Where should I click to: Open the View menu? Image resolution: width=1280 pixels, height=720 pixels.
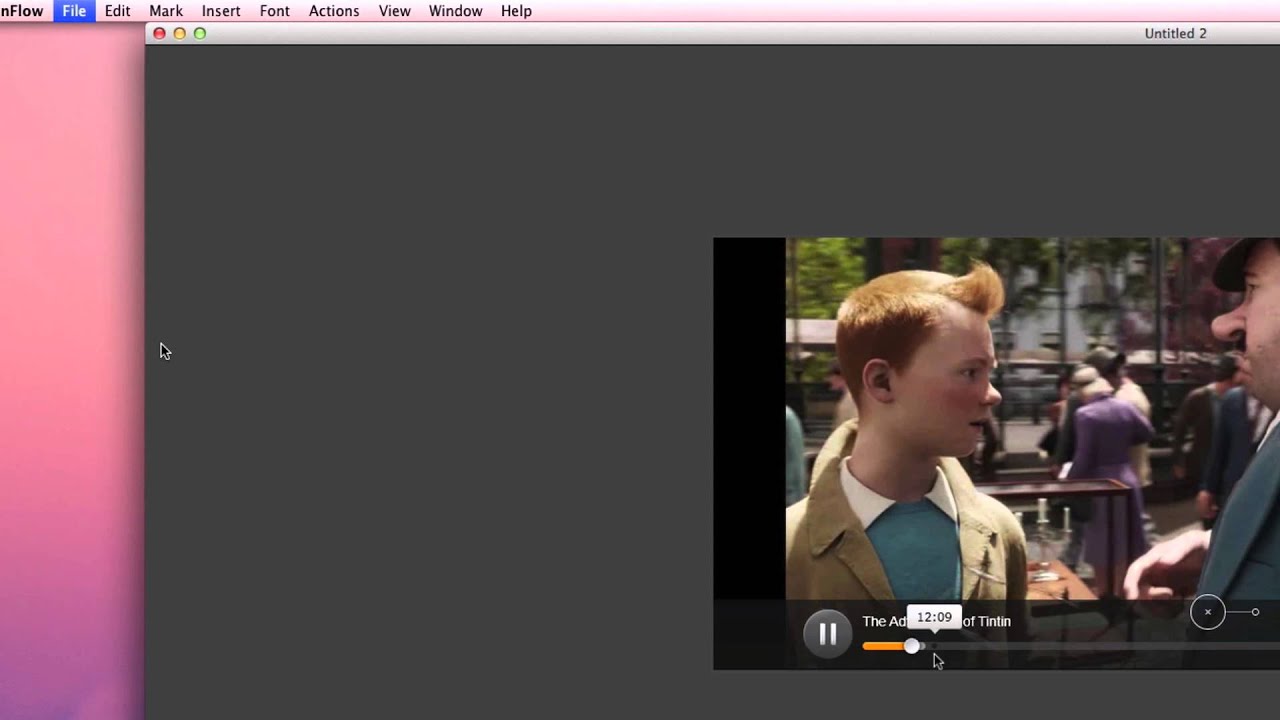tap(395, 11)
